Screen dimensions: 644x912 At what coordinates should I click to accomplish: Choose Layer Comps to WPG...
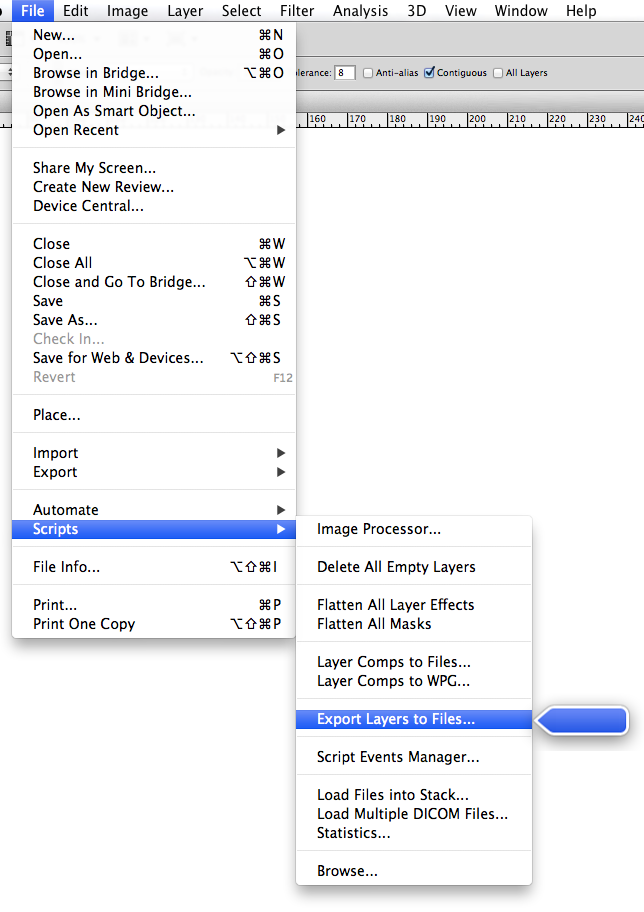pyautogui.click(x=414, y=681)
